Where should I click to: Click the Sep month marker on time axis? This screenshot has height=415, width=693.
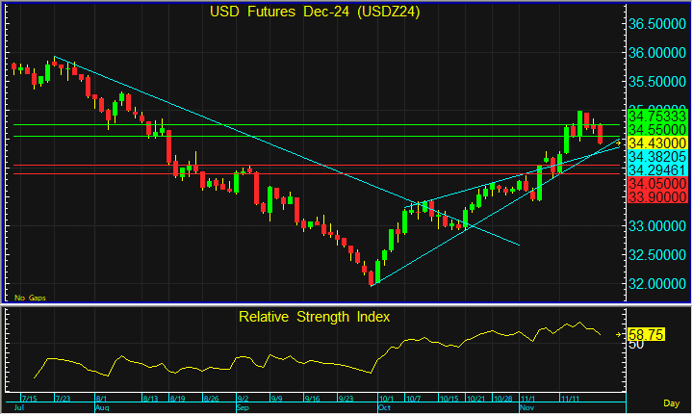tap(242, 409)
